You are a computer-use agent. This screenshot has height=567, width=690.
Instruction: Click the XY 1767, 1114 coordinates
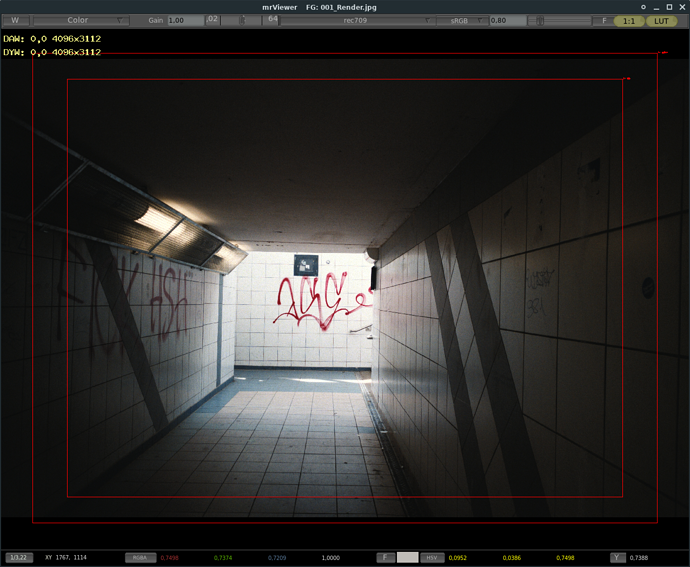(66, 557)
